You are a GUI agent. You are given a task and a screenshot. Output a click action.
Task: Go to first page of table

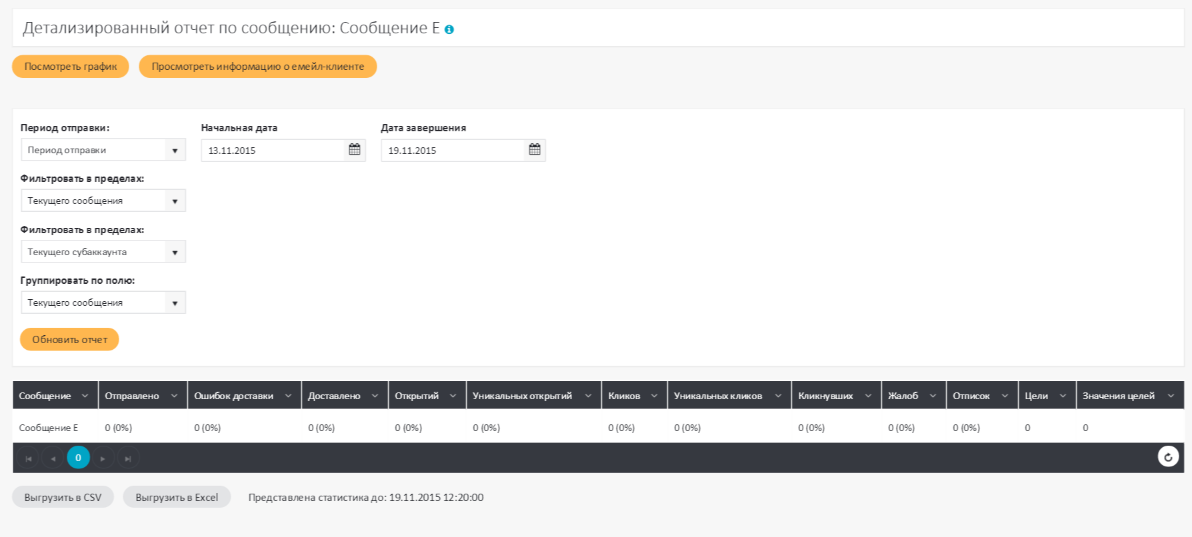pos(28,458)
